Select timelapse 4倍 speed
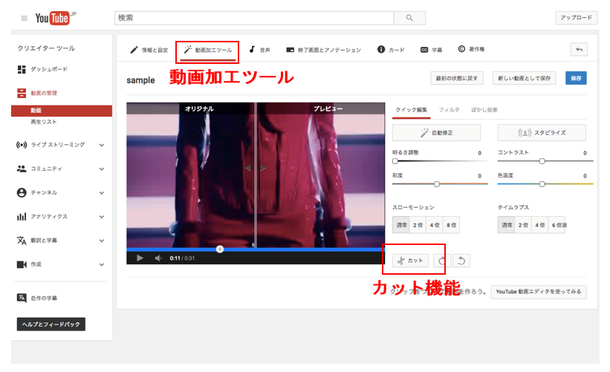The image size is (610, 372). coord(540,225)
